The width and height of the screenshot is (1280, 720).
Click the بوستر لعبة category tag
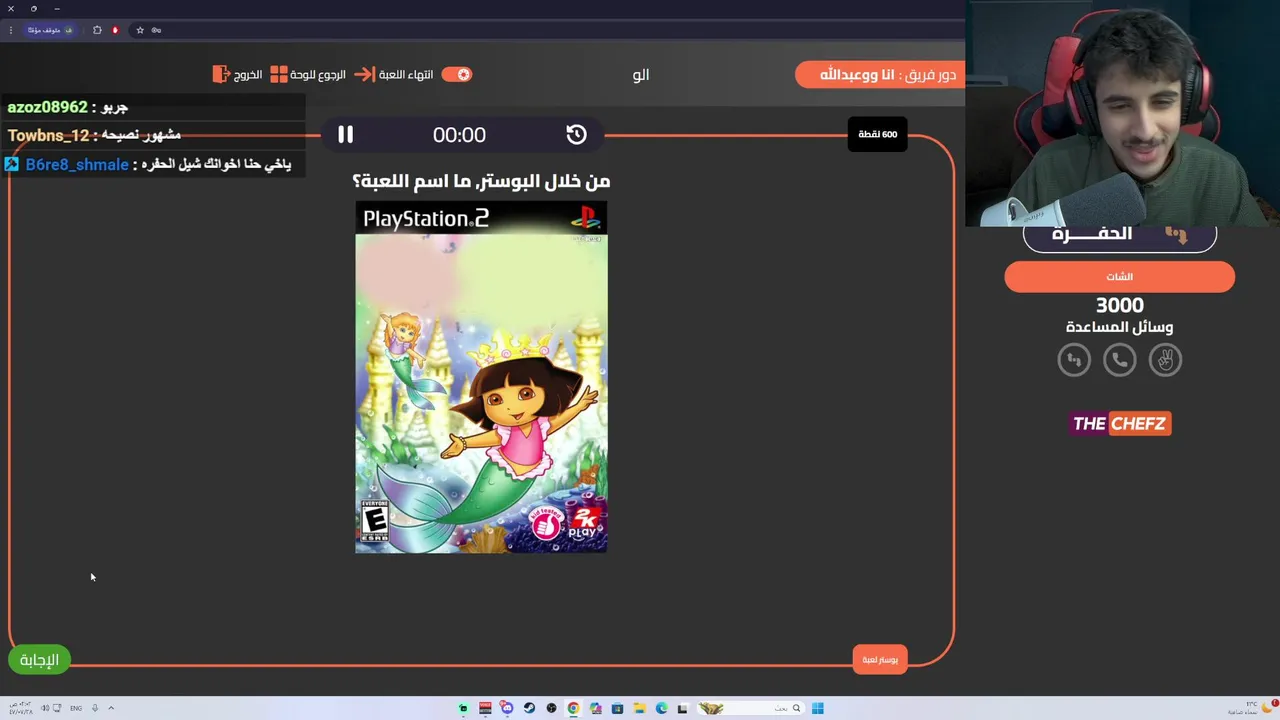pos(880,659)
